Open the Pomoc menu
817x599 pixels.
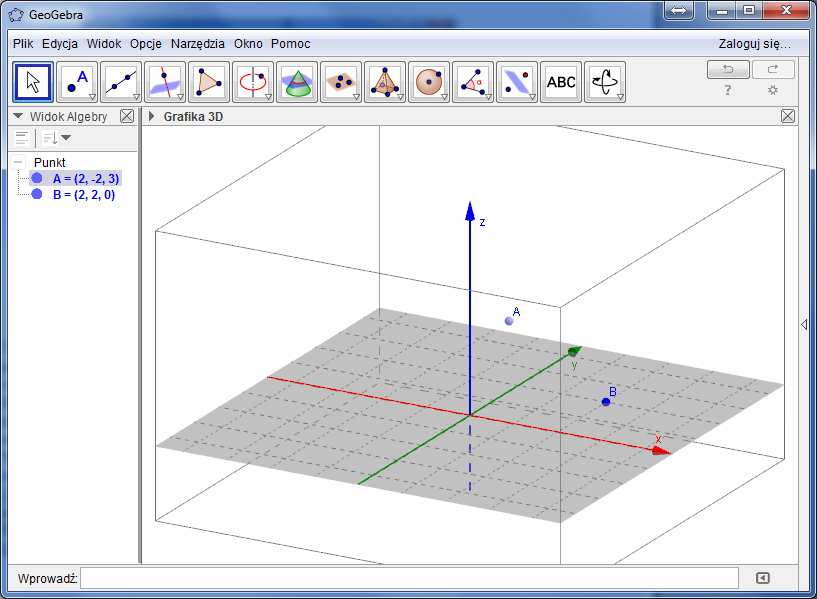click(x=290, y=44)
